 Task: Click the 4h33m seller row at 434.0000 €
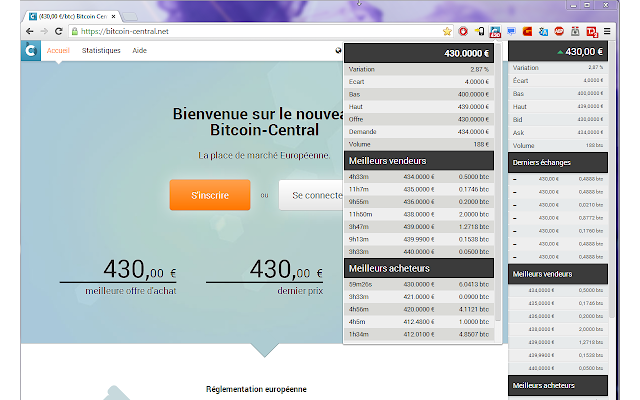419,177
